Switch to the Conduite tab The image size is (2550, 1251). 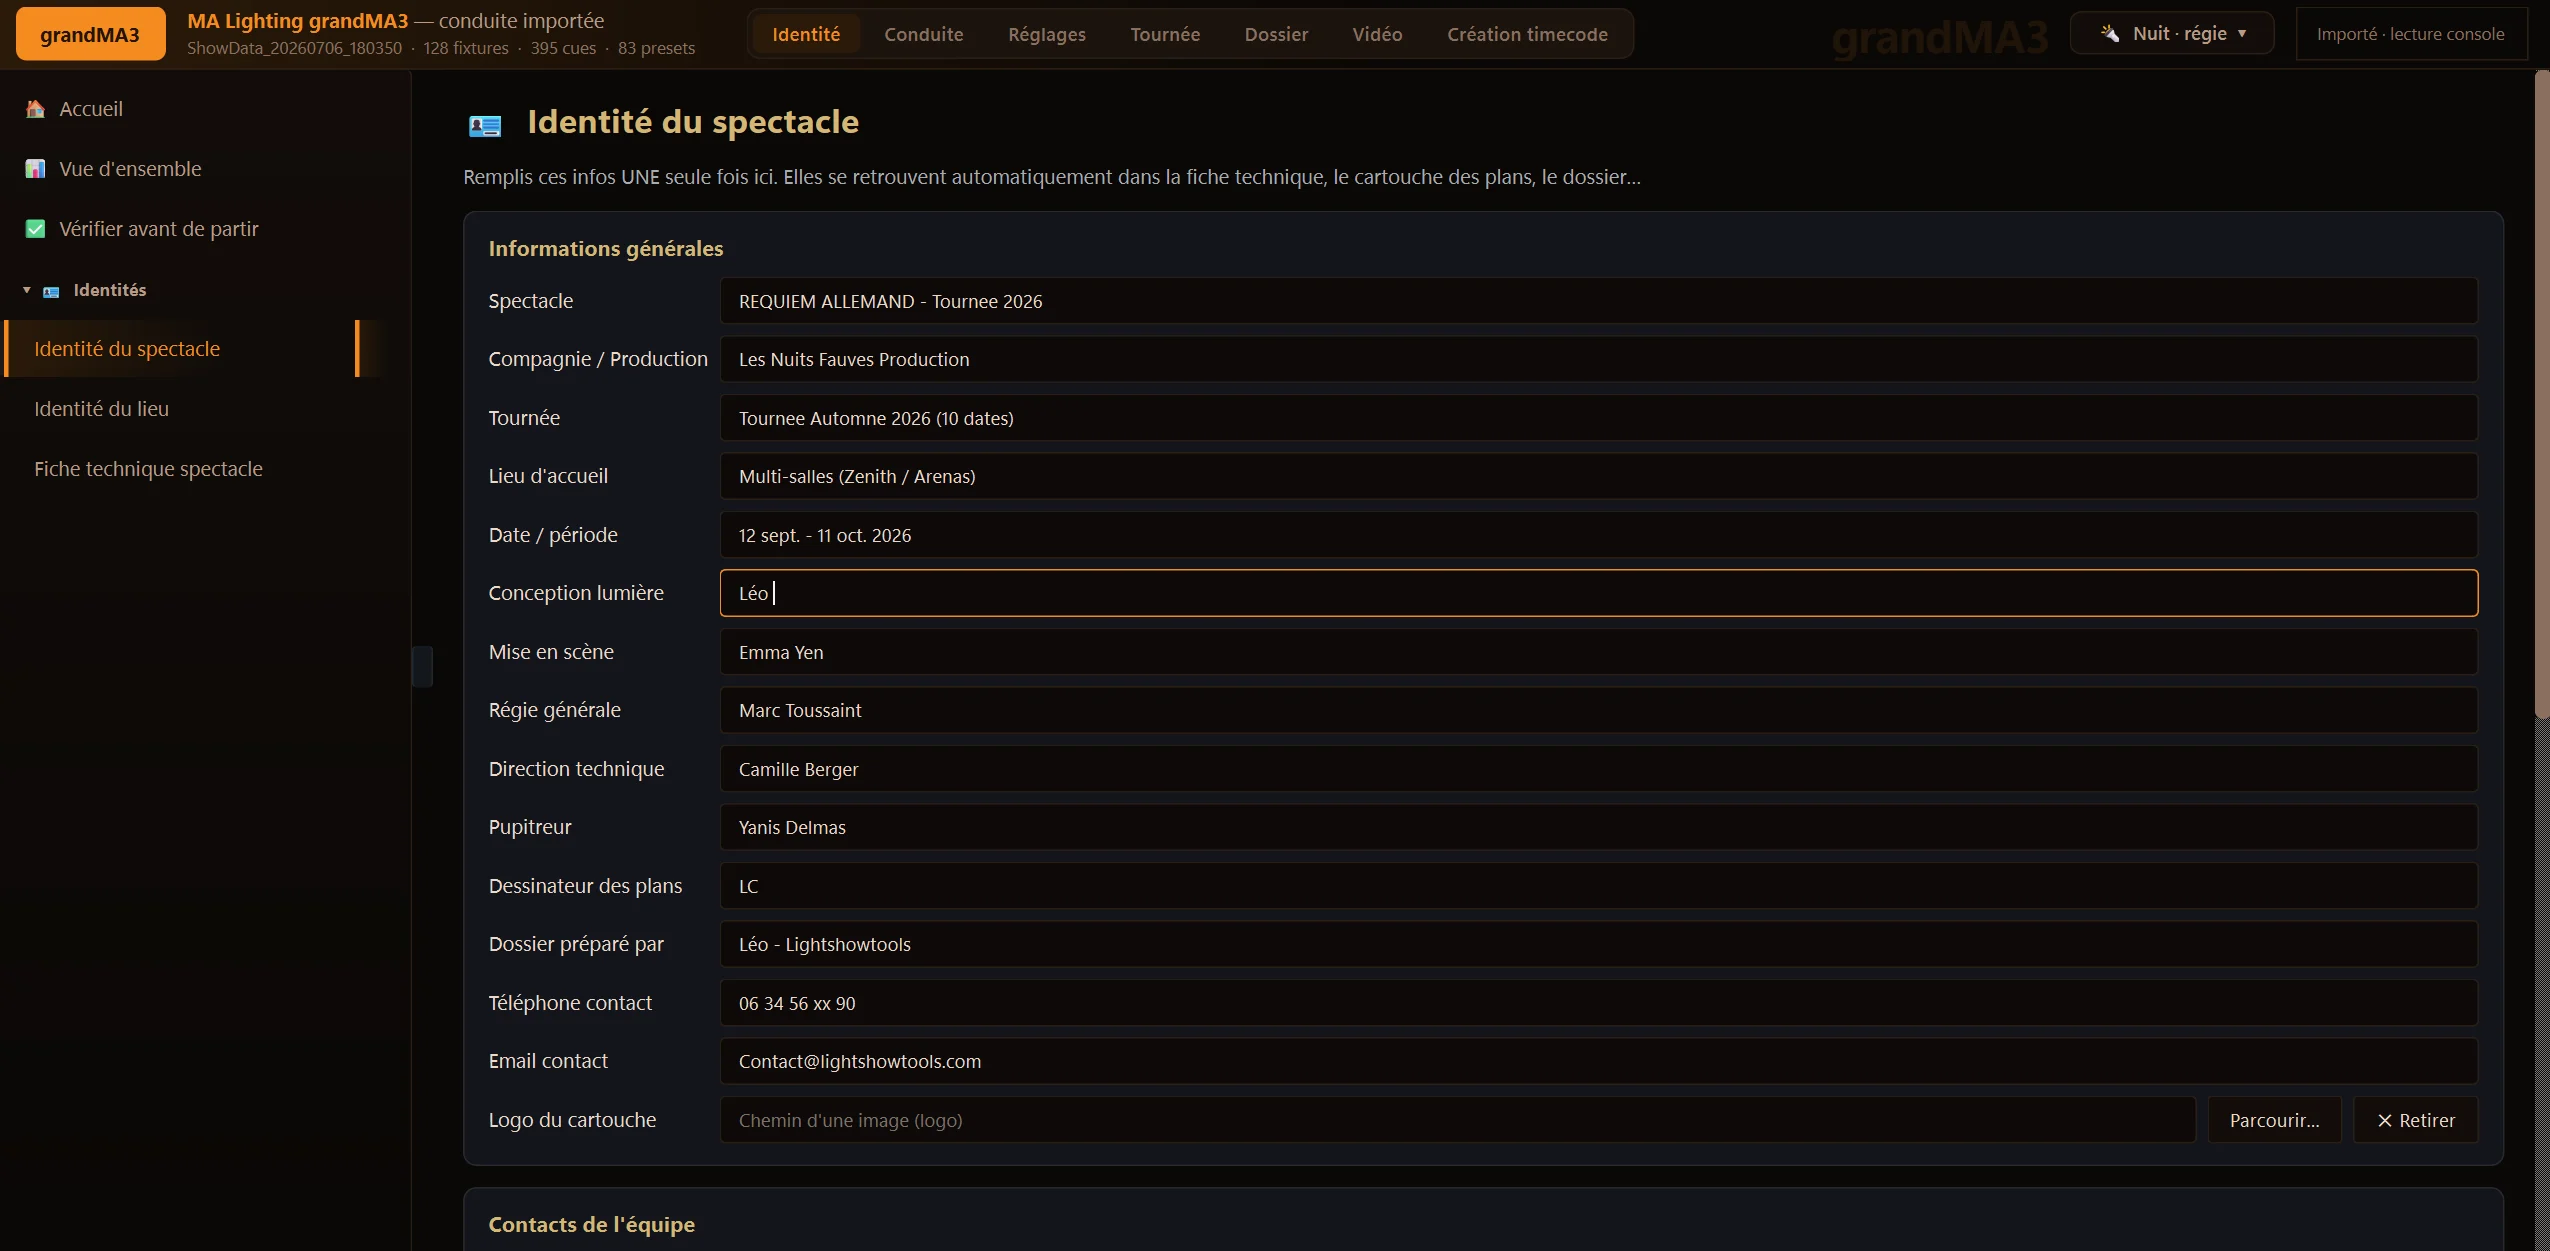click(x=923, y=34)
